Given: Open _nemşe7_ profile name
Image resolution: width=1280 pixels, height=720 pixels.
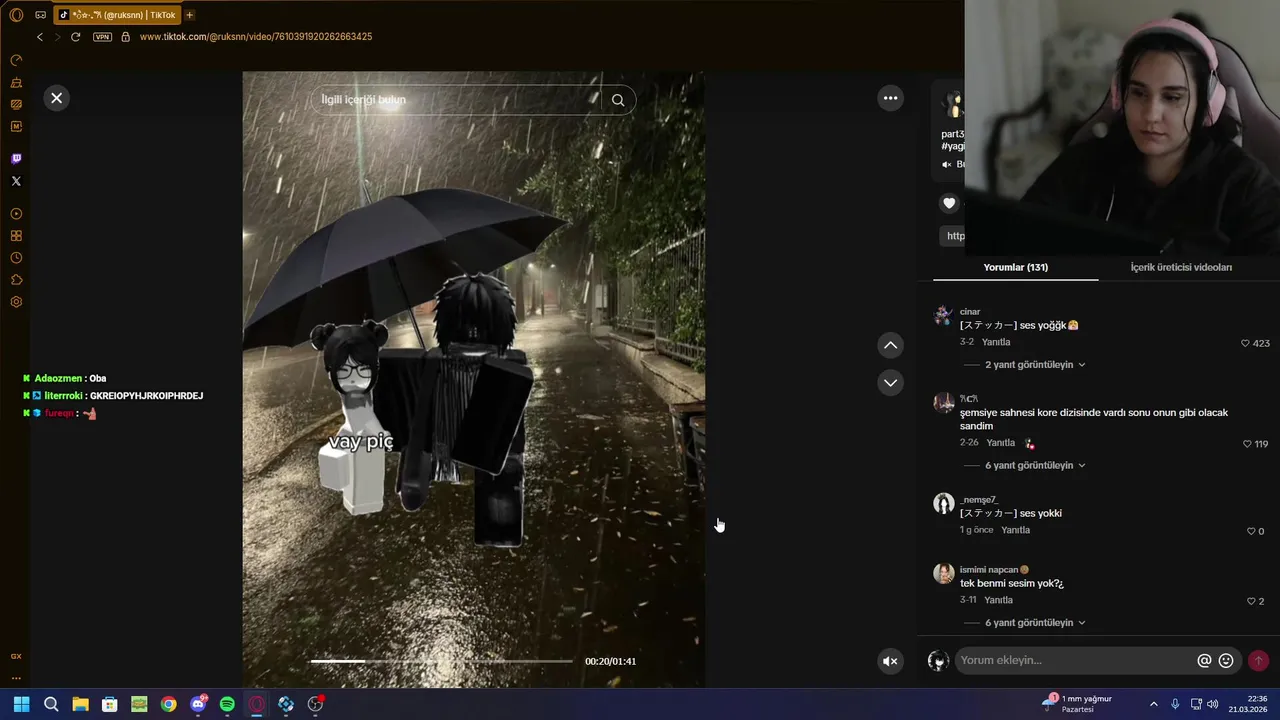Looking at the screenshot, I should [978, 500].
